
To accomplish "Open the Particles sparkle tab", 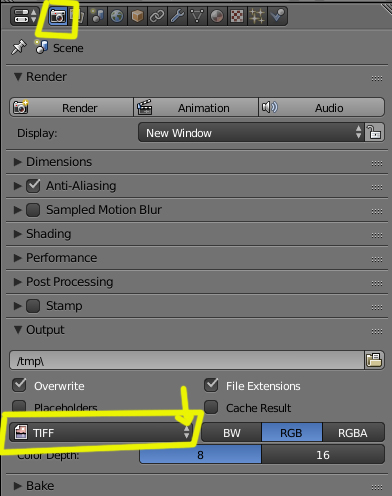I will click(257, 16).
